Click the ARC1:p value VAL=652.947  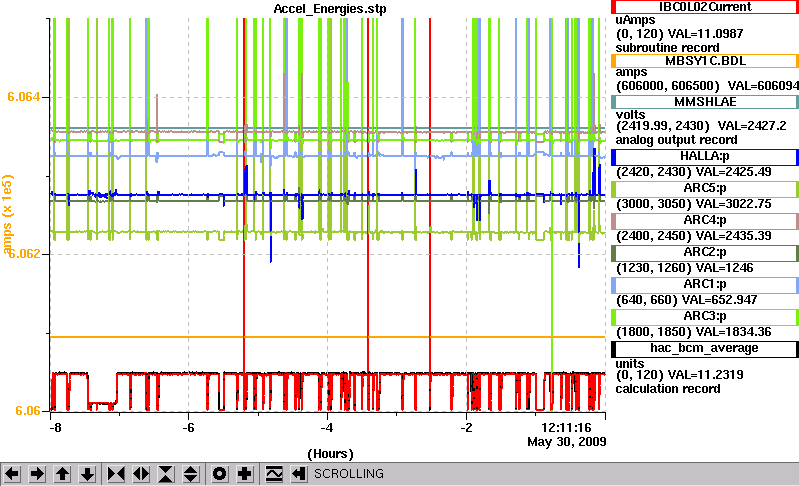720,301
